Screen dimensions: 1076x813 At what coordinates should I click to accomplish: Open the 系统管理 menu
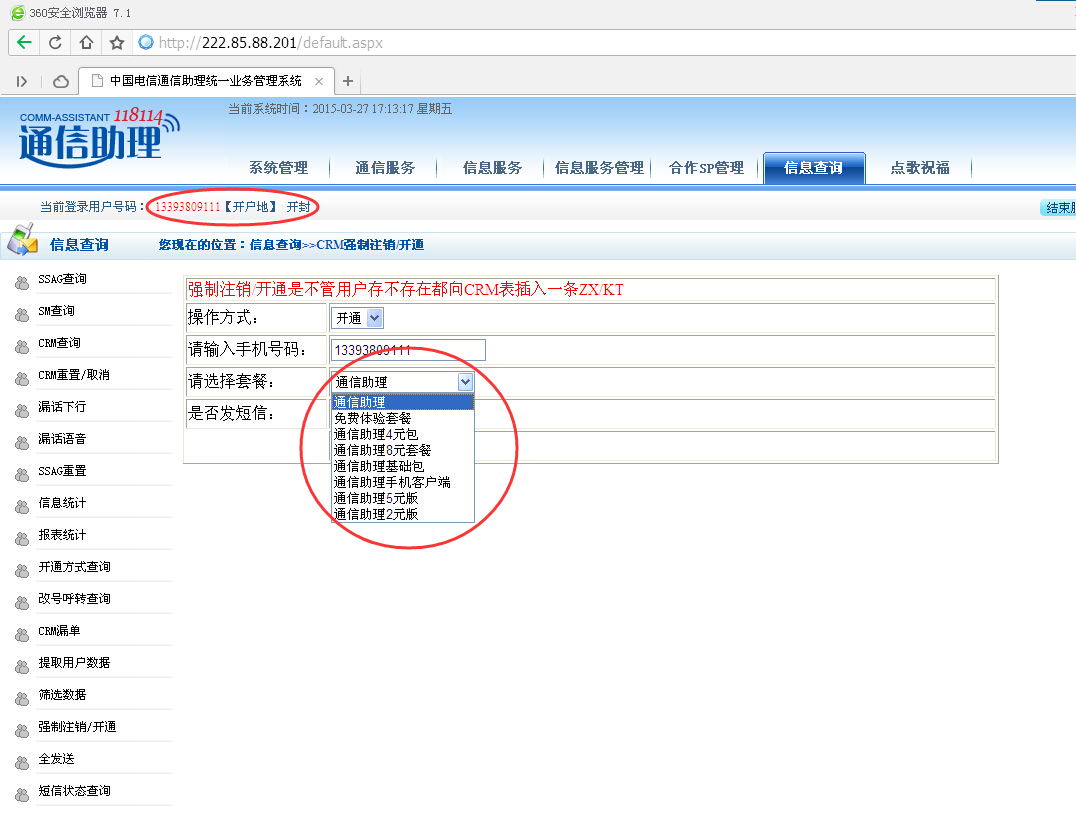tap(279, 168)
